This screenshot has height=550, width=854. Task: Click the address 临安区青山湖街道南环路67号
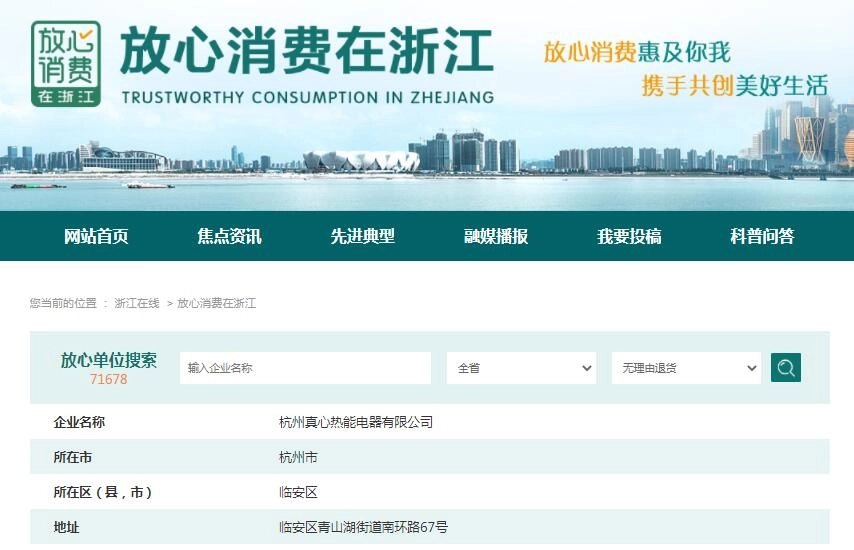(363, 527)
